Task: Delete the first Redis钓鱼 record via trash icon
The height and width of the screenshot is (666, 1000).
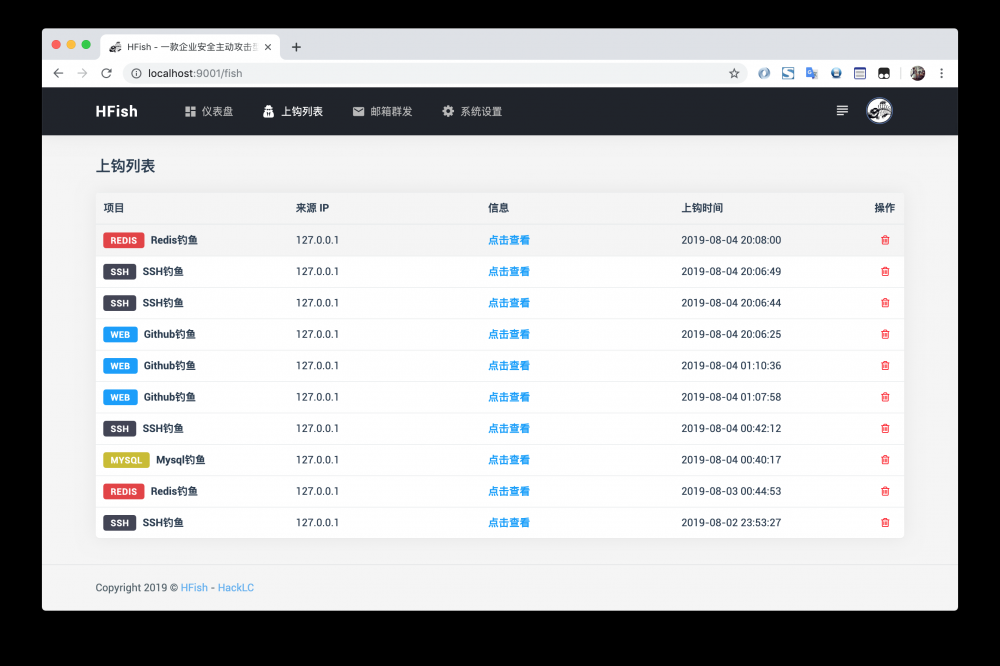Action: (x=884, y=240)
